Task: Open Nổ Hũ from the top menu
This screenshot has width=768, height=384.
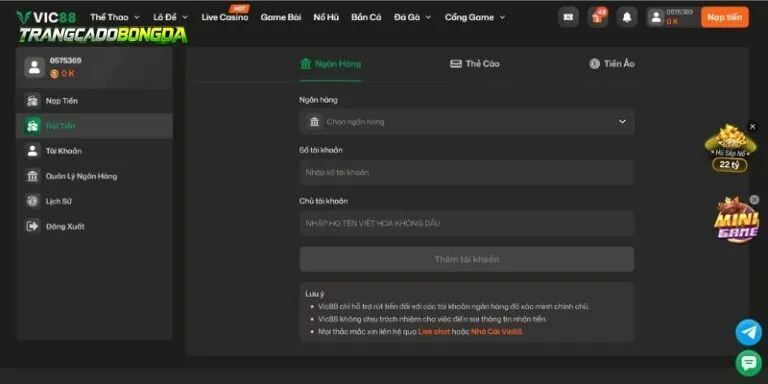Action: [326, 17]
